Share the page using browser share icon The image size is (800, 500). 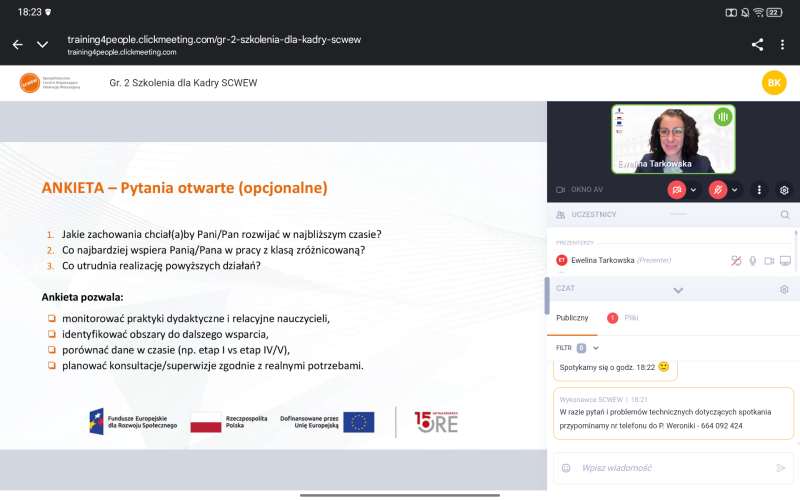[x=757, y=44]
